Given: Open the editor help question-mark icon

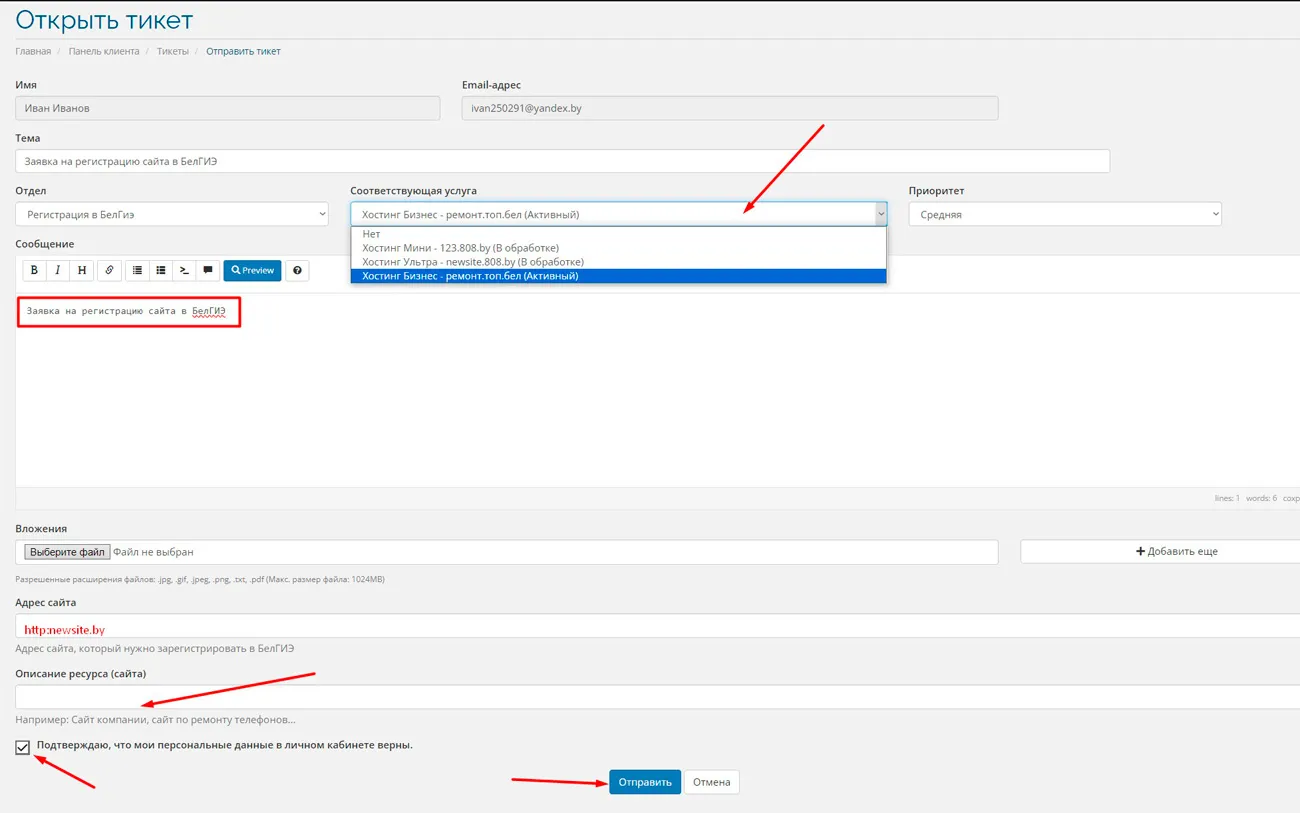Looking at the screenshot, I should [297, 270].
